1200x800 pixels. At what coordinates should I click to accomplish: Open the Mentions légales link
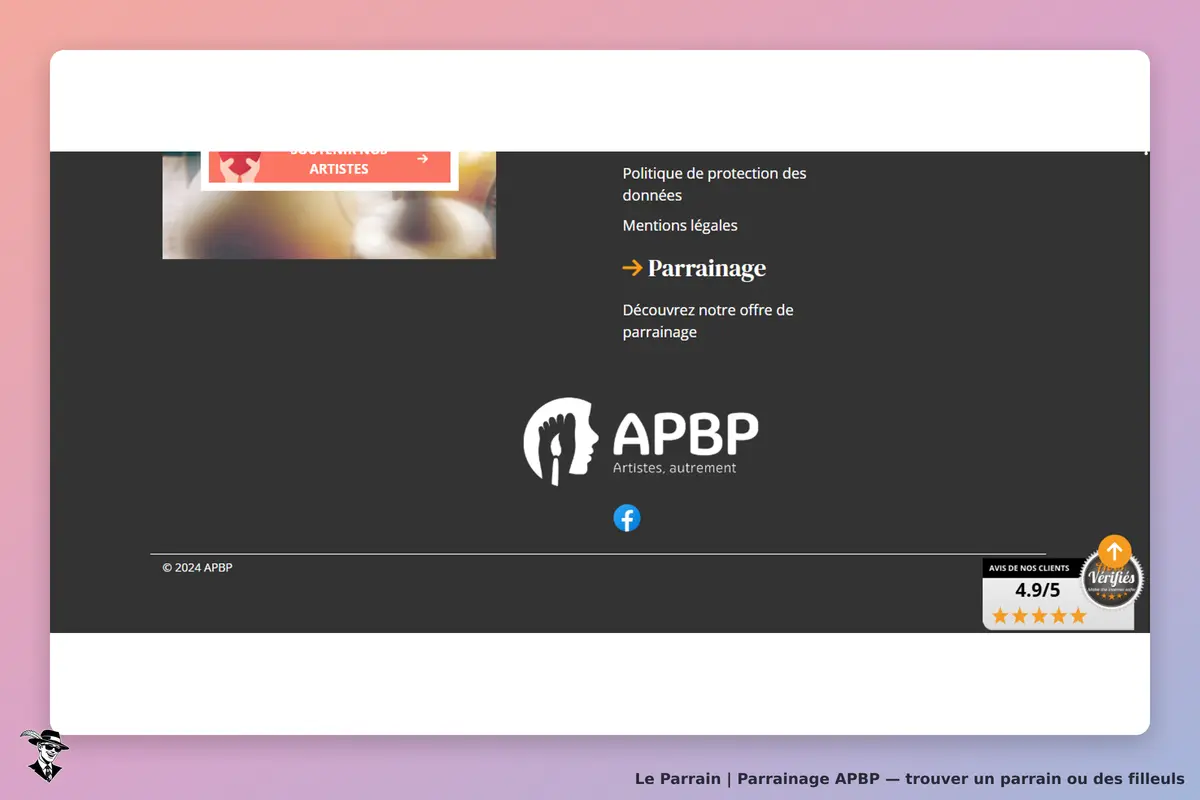680,226
